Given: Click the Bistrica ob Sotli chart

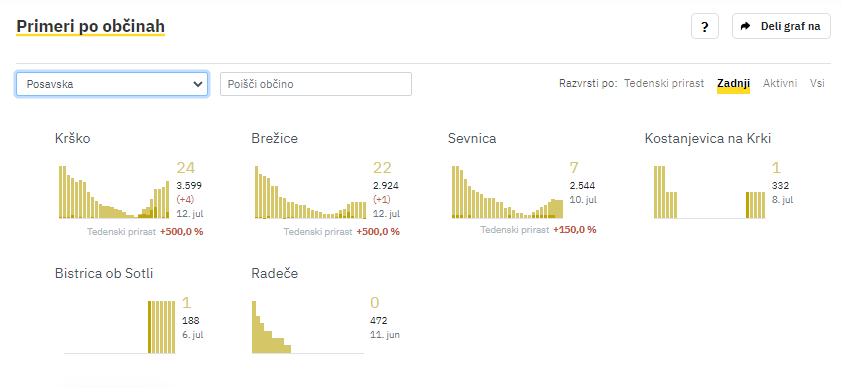Looking at the screenshot, I should tap(120, 327).
